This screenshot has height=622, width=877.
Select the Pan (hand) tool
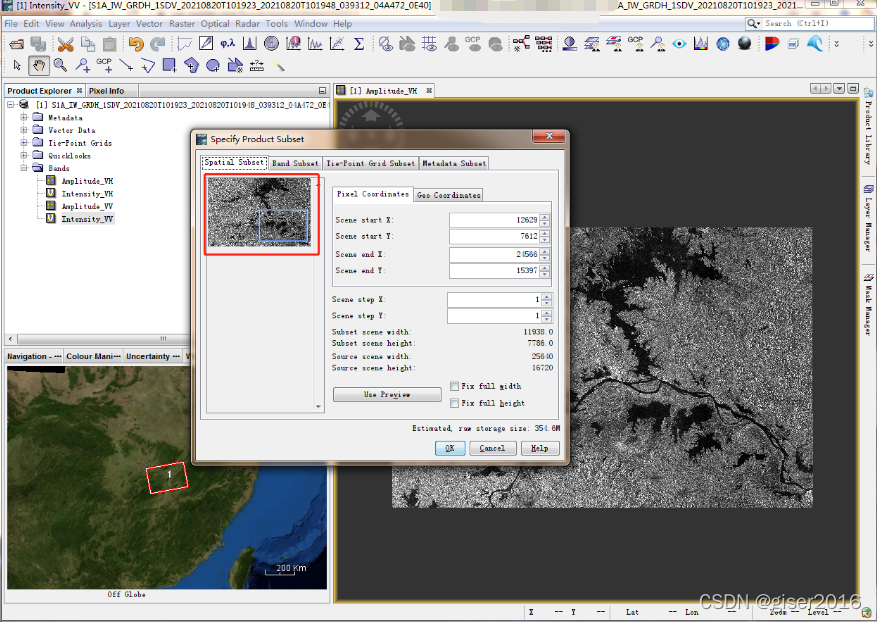tap(39, 65)
